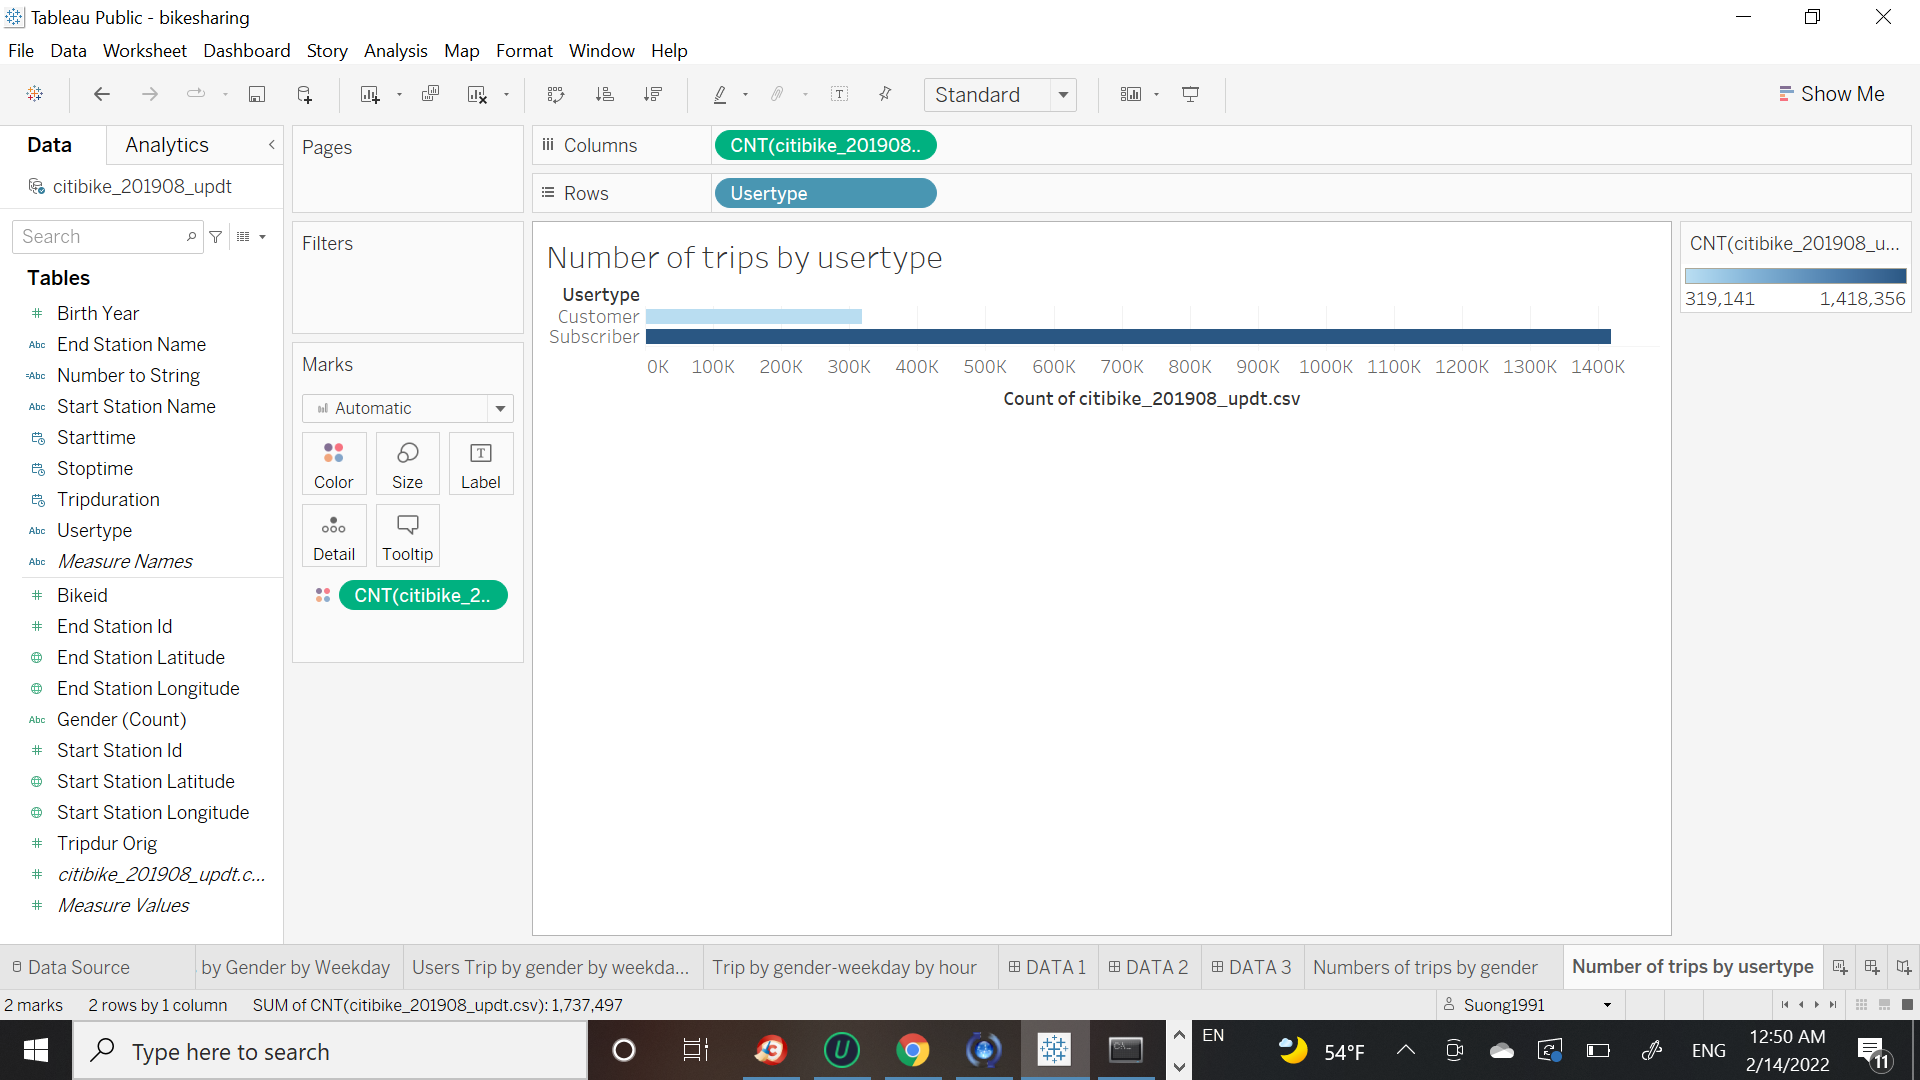Click the Duplicate sheet toolbar icon
The width and height of the screenshot is (1920, 1080).
point(430,94)
